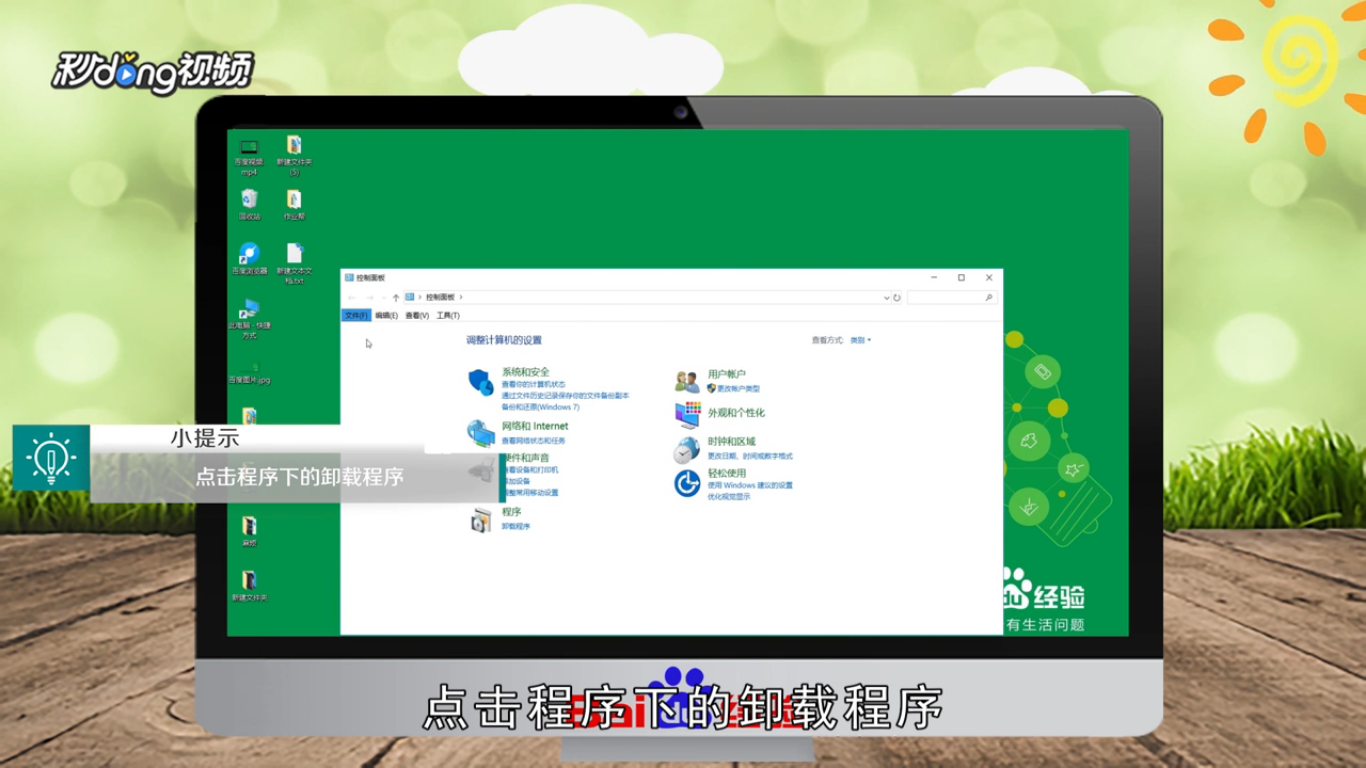Click 更改帐户类型 link
The width and height of the screenshot is (1366, 768).
(738, 388)
